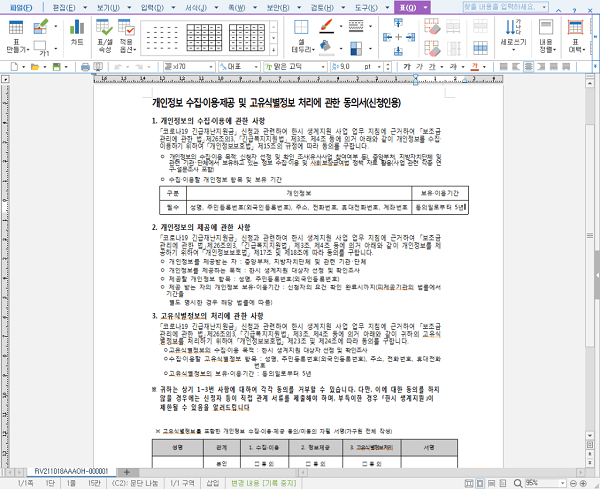Screen dimensions: 600x489
Task: Open the 편집(E) menu
Action: click(x=64, y=7)
